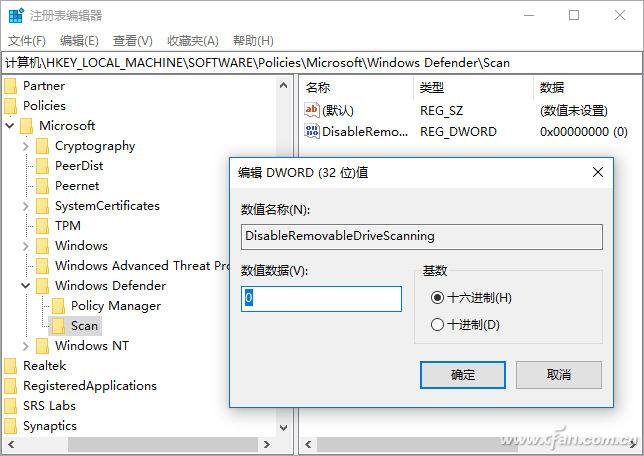The width and height of the screenshot is (644, 456).
Task: Click the DisableRemo... DWORD value icon
Action: pyautogui.click(x=312, y=131)
